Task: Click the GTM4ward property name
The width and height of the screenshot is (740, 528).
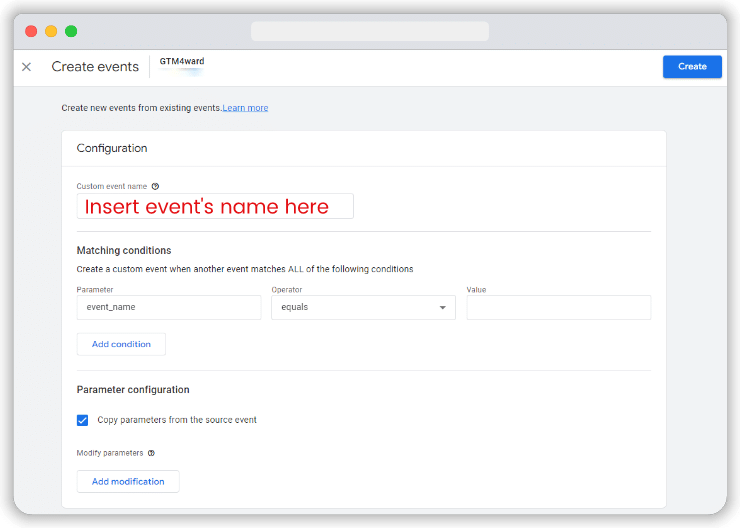Action: [x=182, y=61]
